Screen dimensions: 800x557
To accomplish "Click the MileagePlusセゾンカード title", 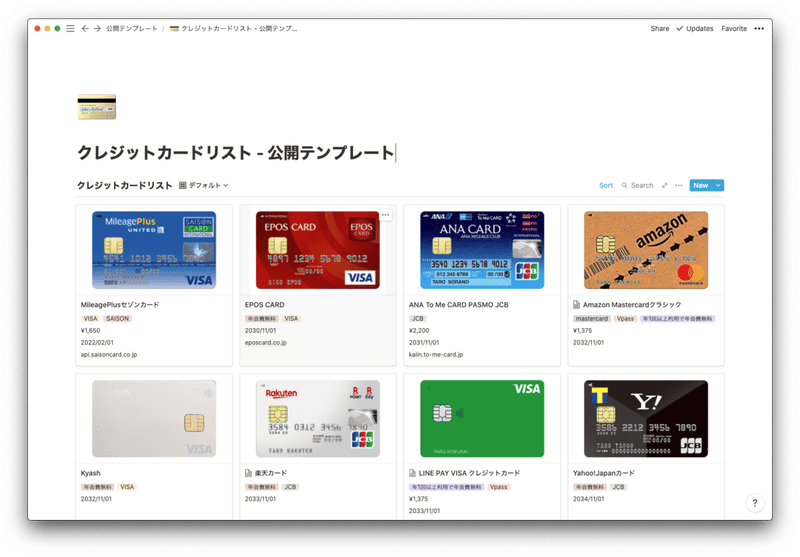I will tap(120, 305).
